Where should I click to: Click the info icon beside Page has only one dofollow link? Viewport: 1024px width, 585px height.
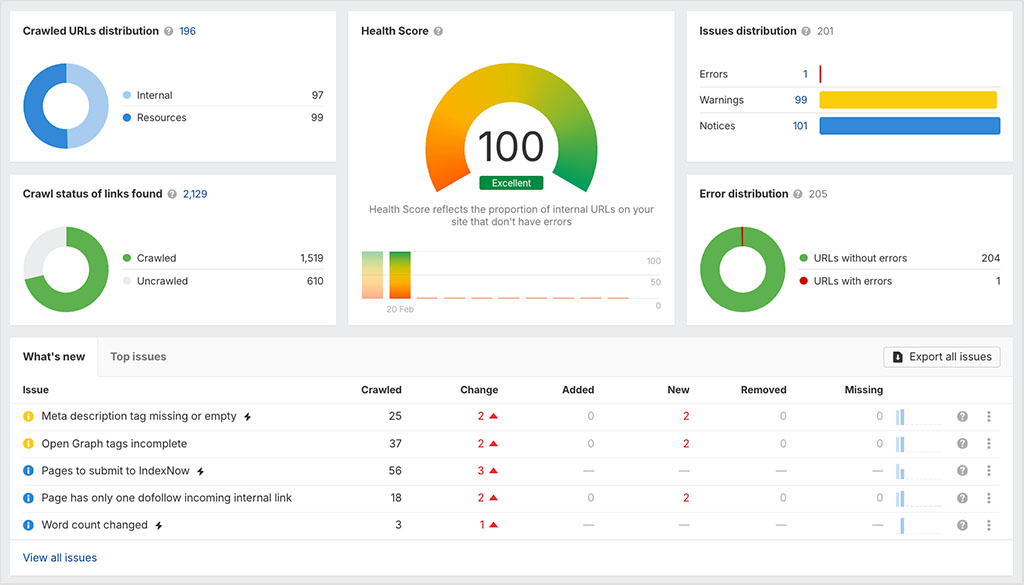29,497
